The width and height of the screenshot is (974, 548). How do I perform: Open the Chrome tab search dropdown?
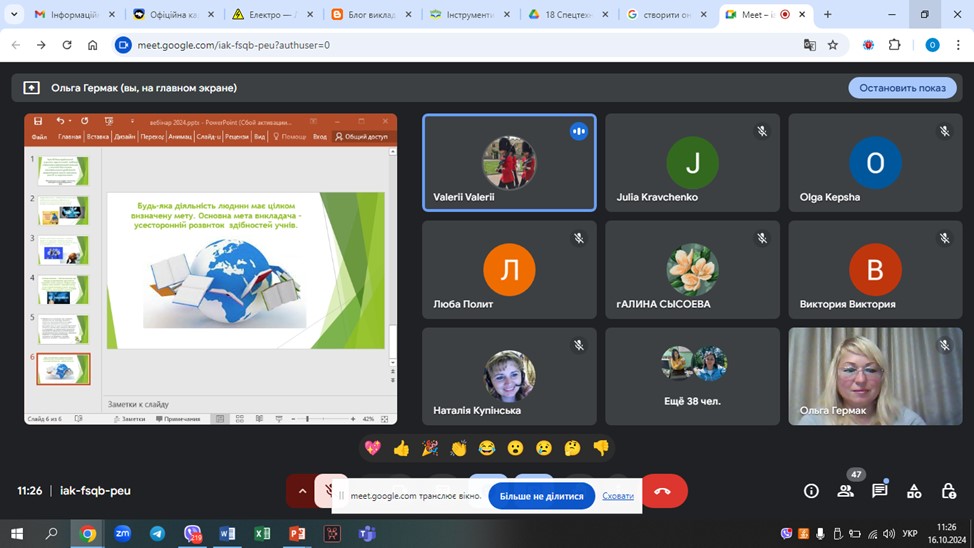point(14,15)
